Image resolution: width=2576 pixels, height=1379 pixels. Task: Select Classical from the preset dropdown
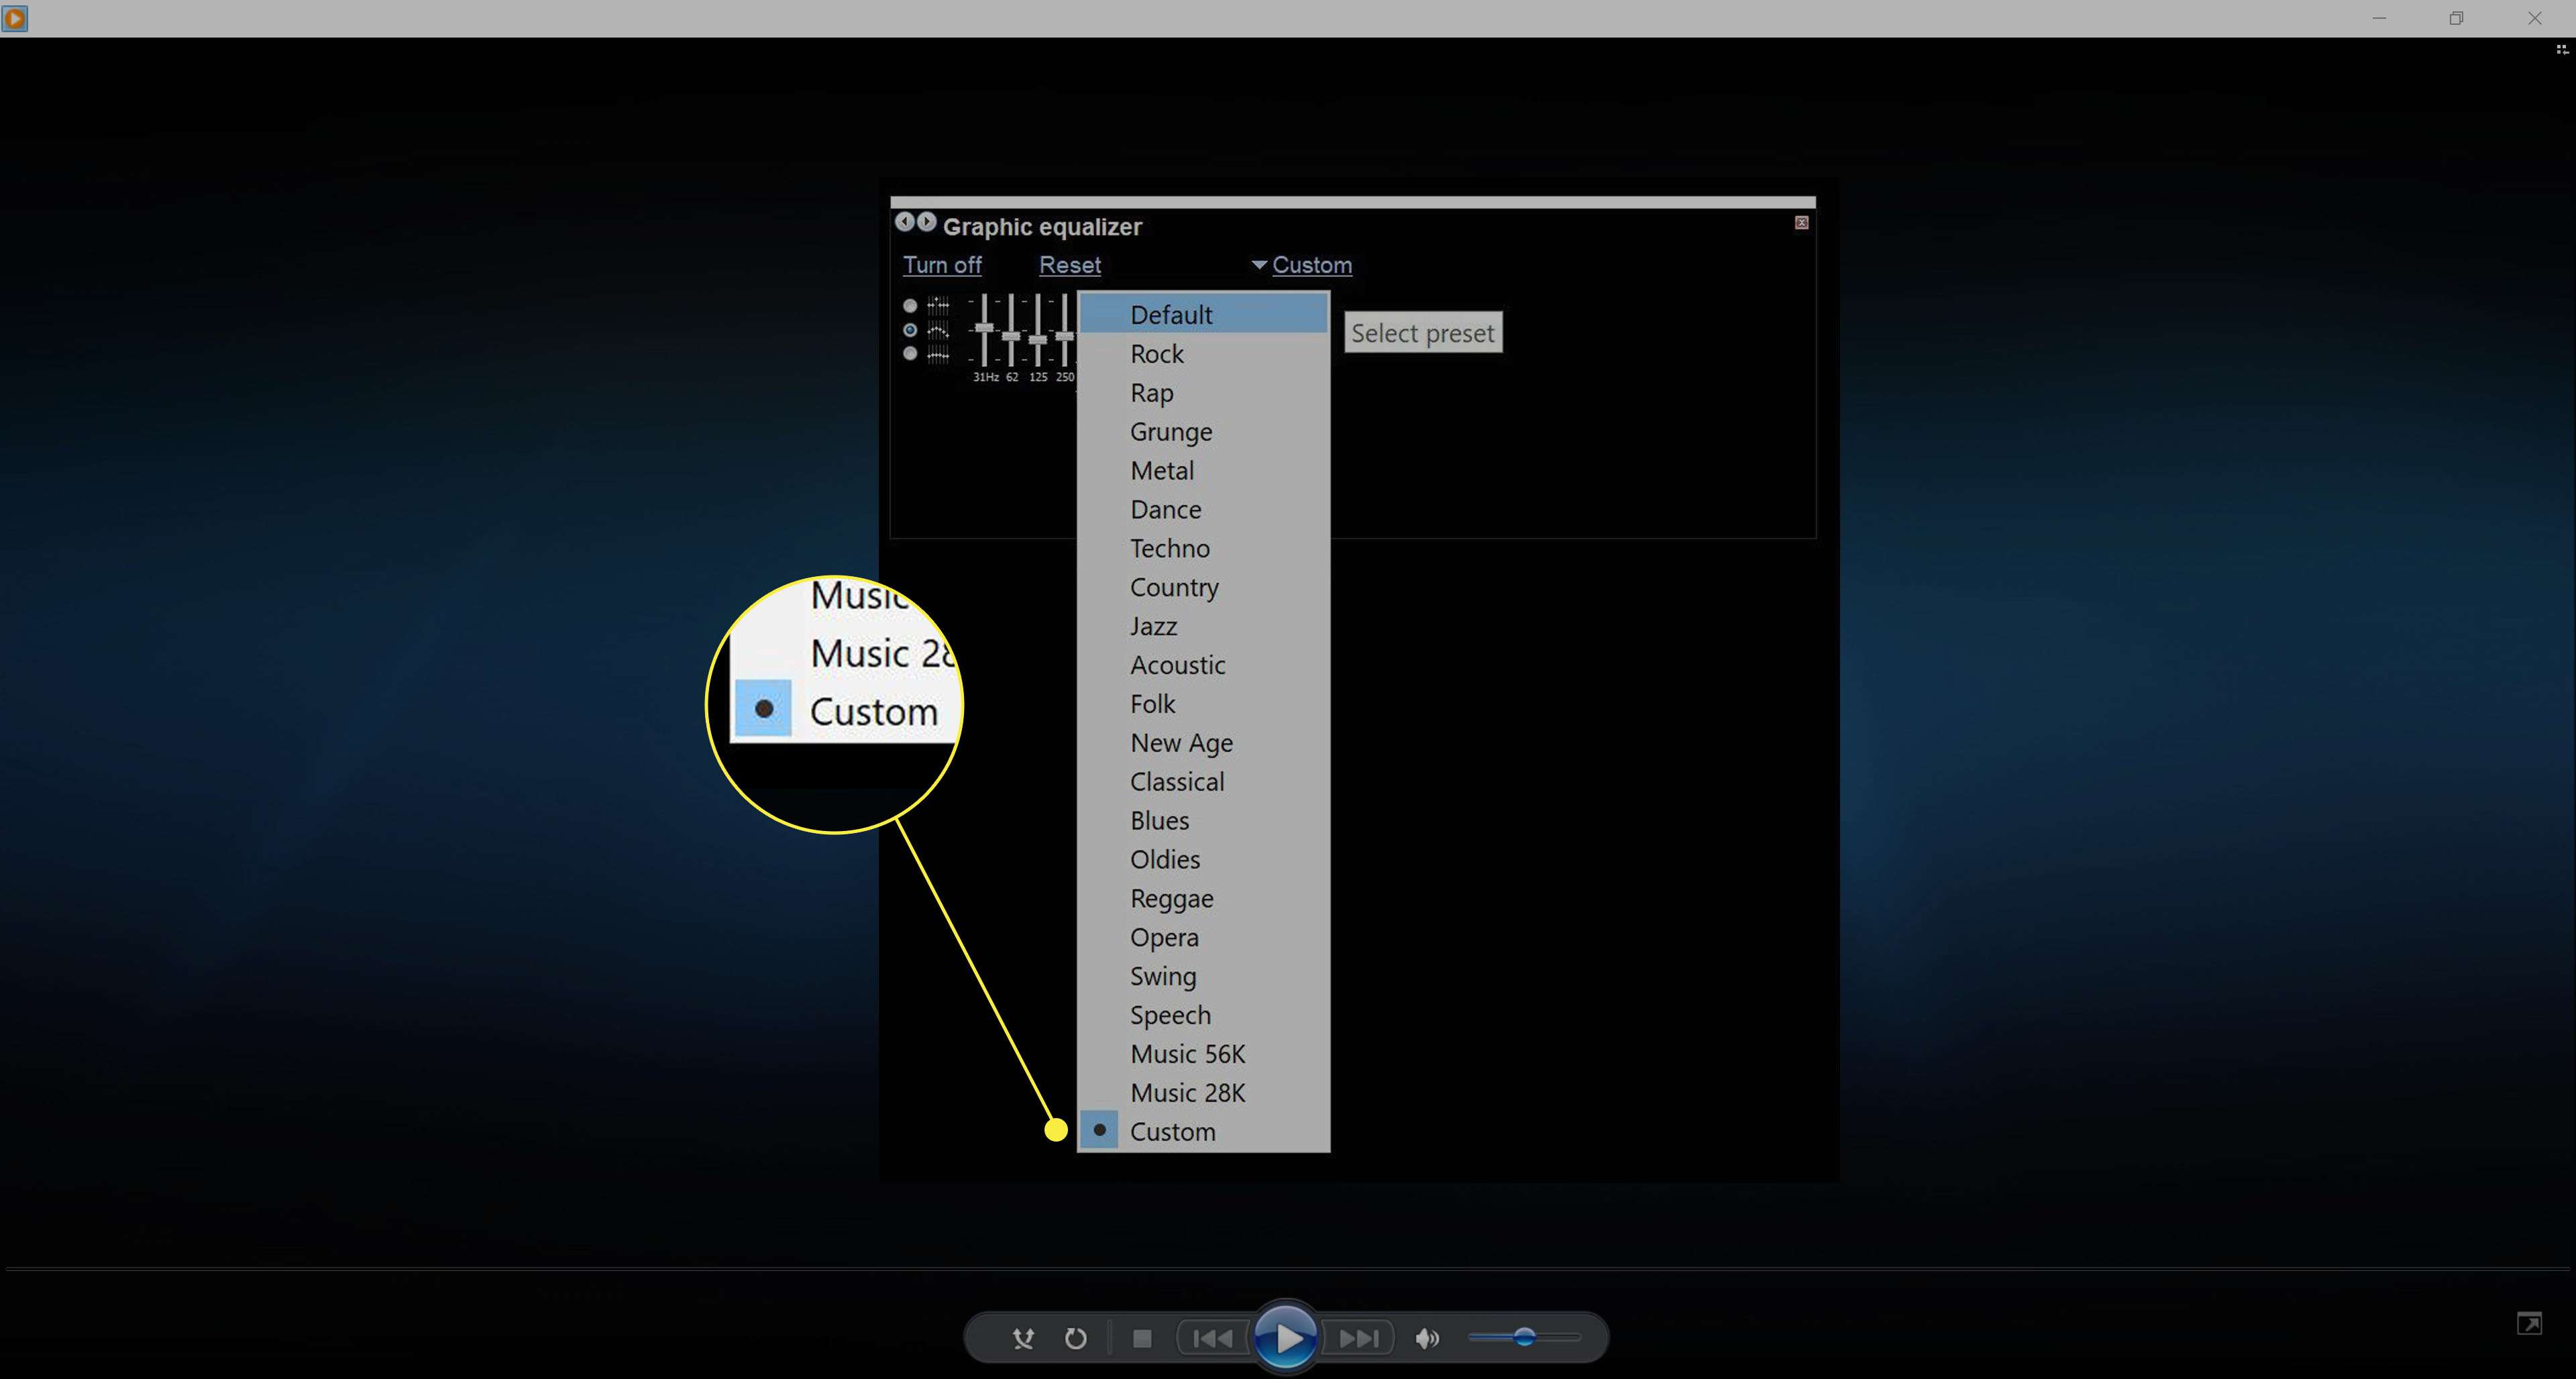pyautogui.click(x=1177, y=780)
